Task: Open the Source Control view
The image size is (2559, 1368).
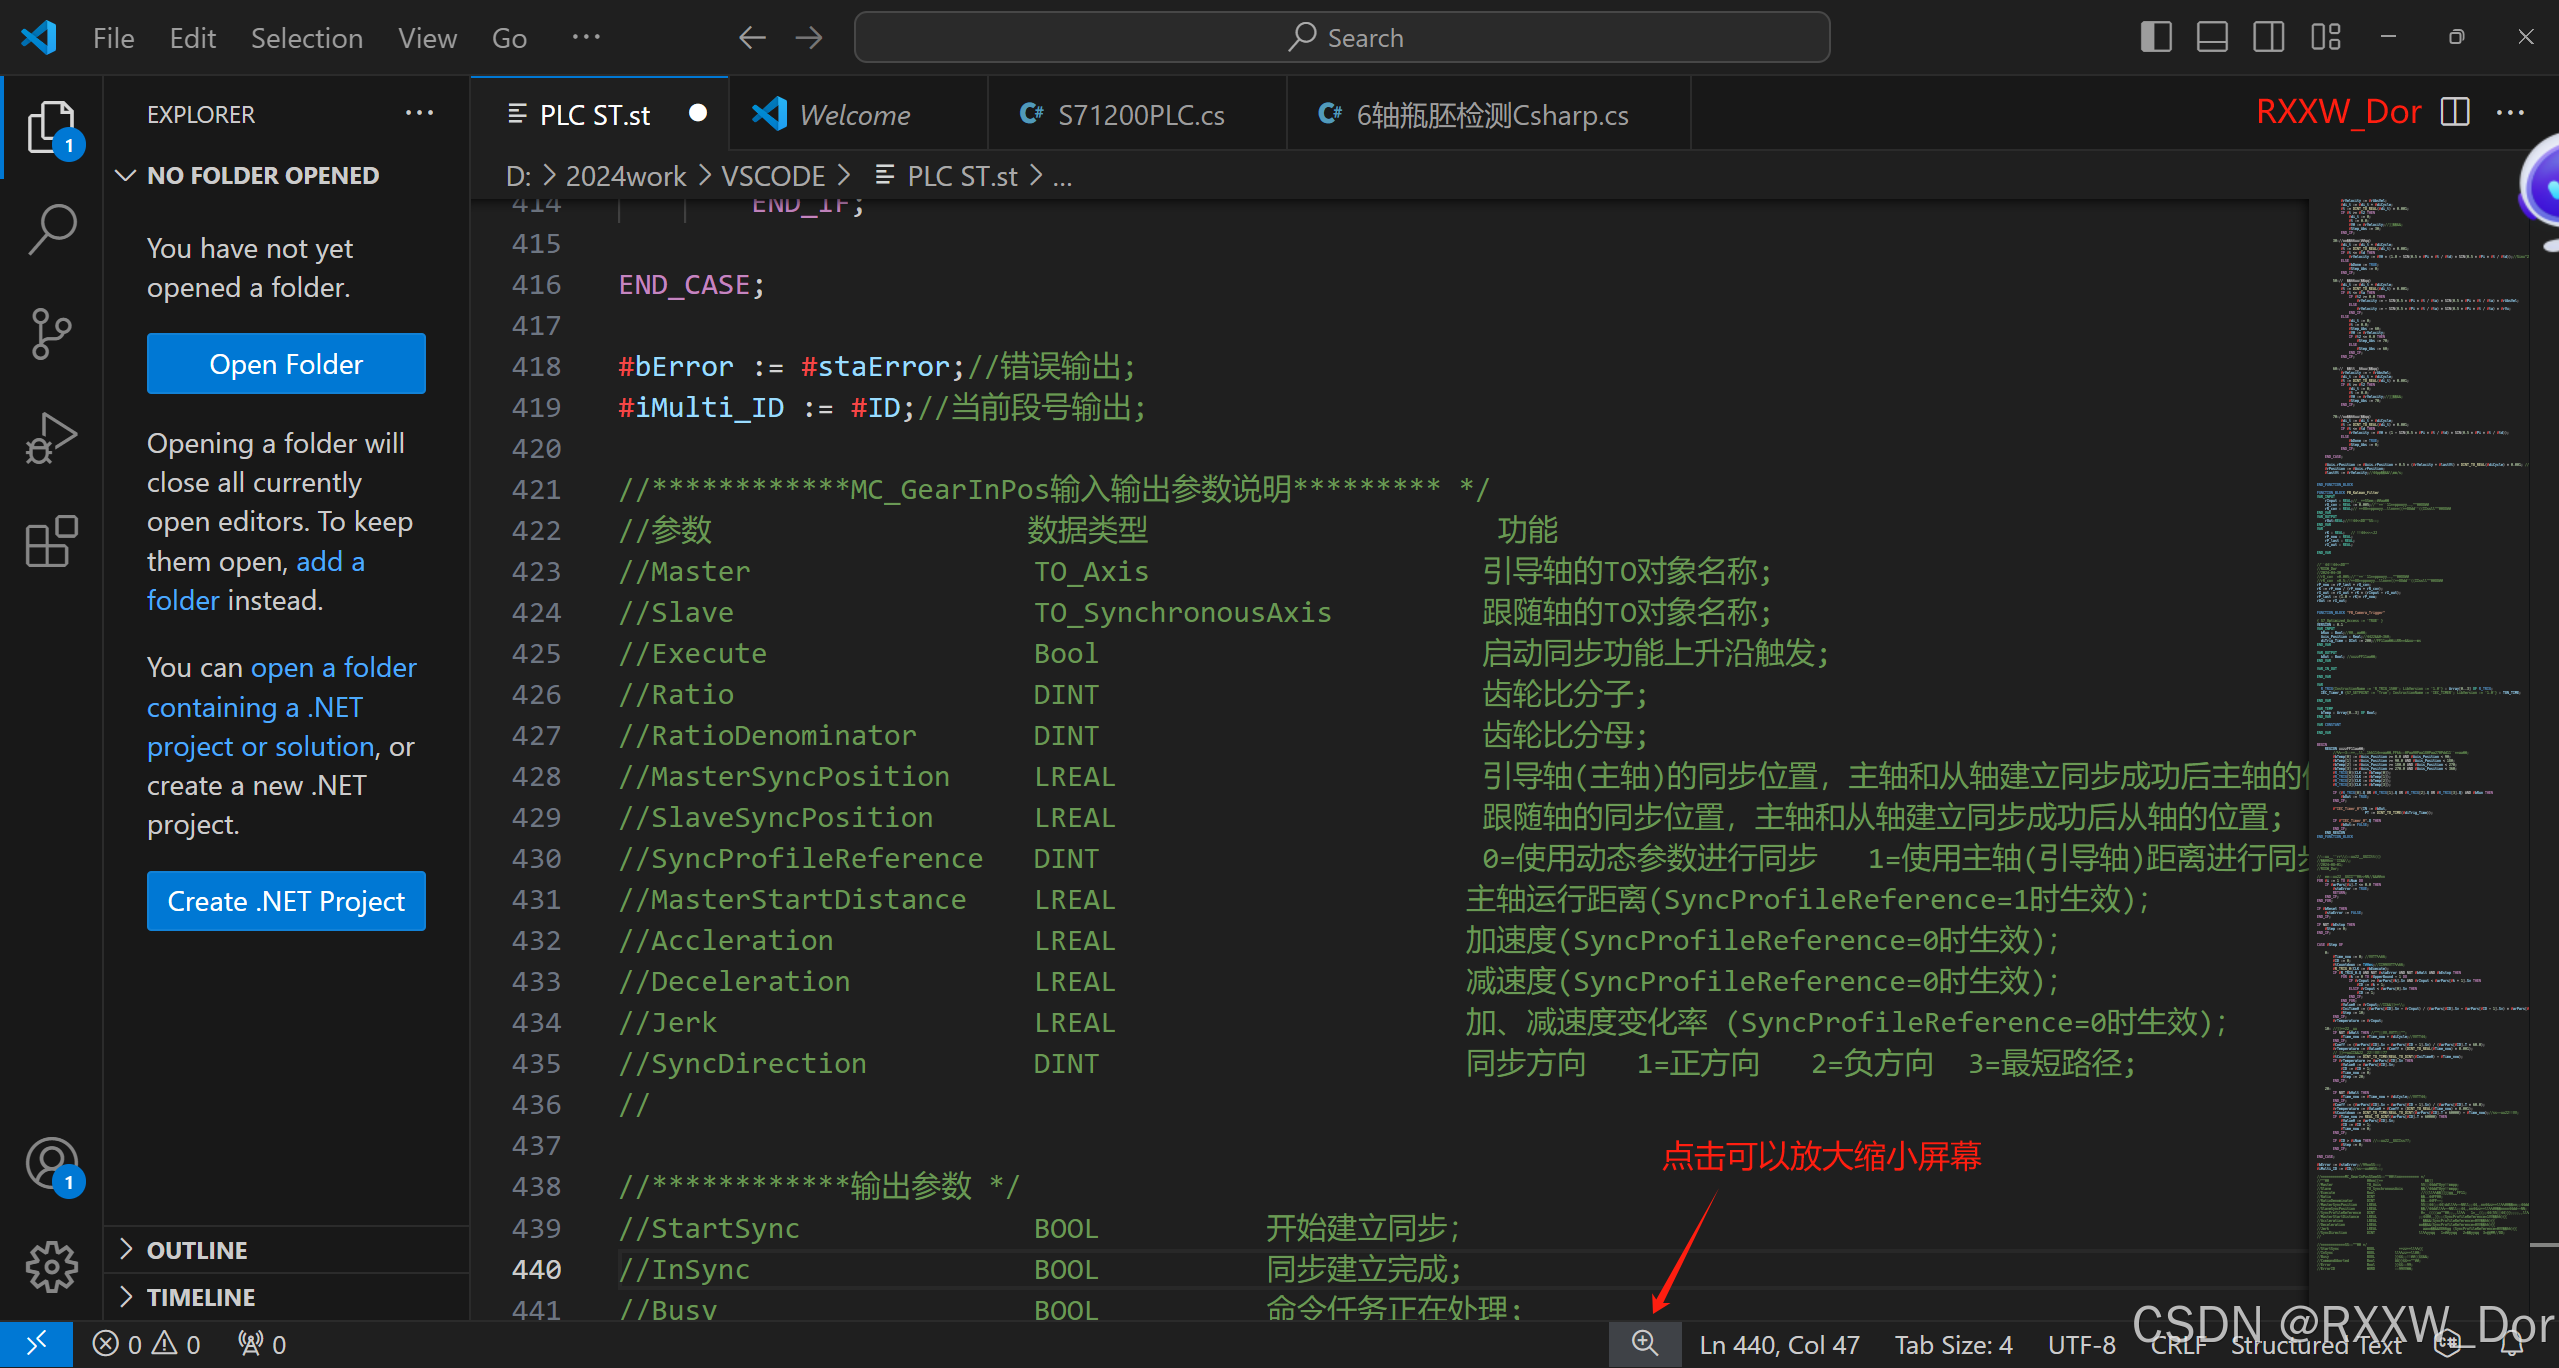Action: [x=52, y=333]
